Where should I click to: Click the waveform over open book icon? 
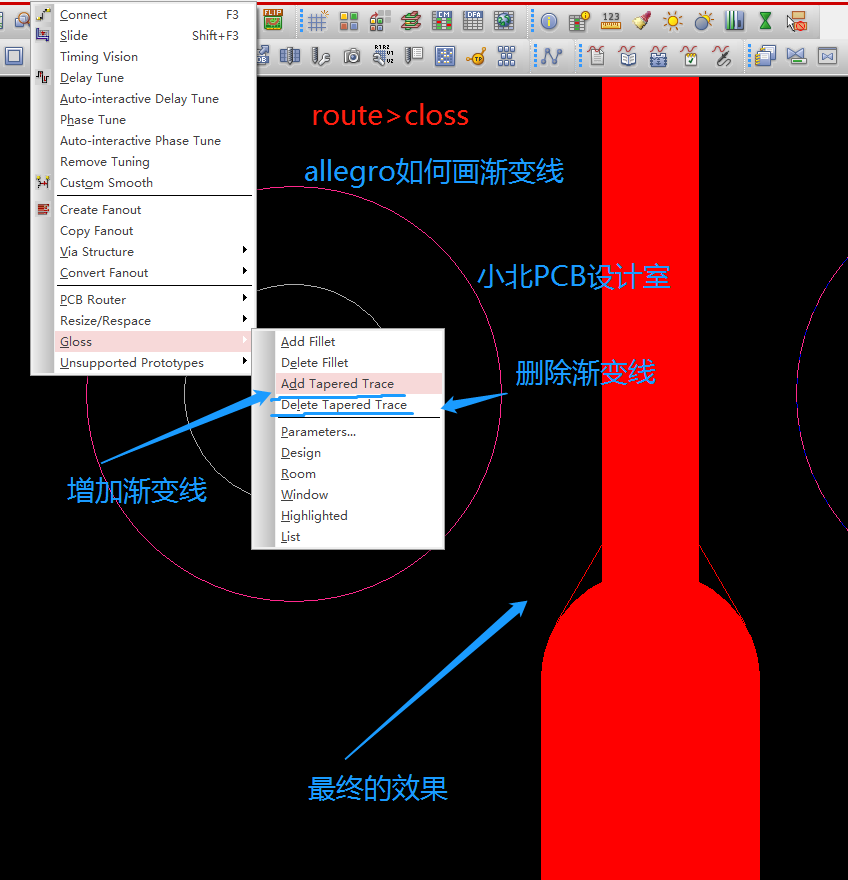tap(627, 56)
